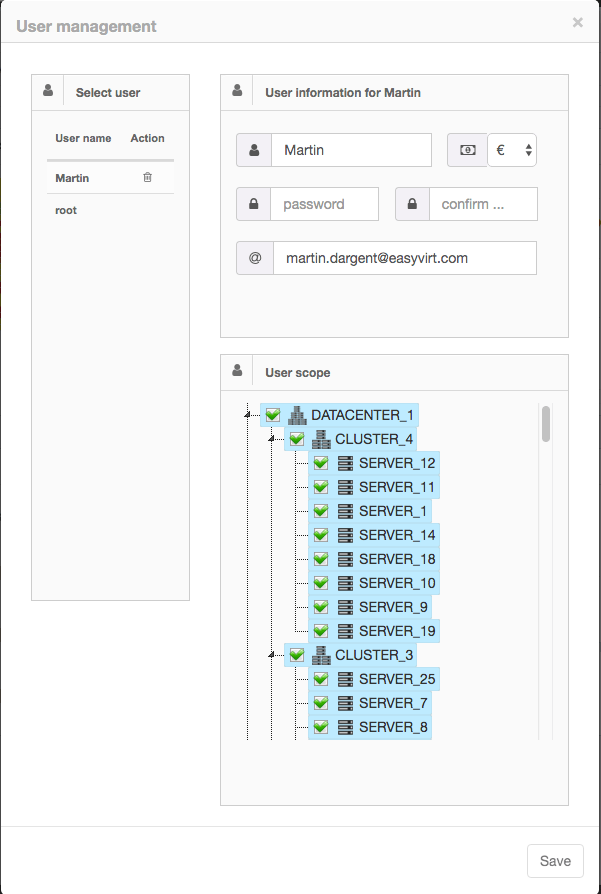Screen dimensions: 601x894
Task: Uncheck the CLUSTER_4 checkbox
Action: (x=297, y=439)
